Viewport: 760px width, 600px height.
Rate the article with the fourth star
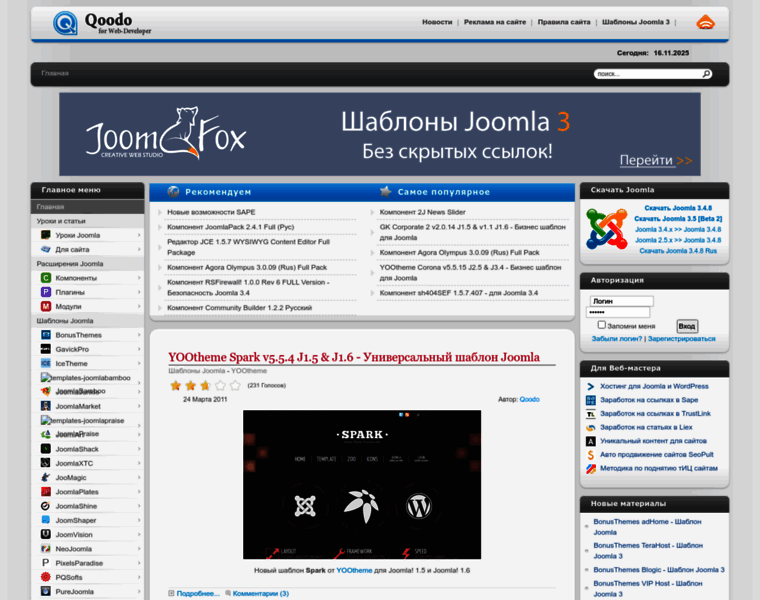point(221,385)
